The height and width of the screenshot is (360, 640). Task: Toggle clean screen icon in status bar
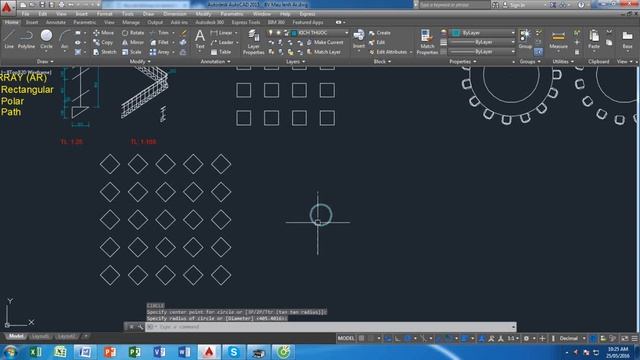[x=624, y=338]
